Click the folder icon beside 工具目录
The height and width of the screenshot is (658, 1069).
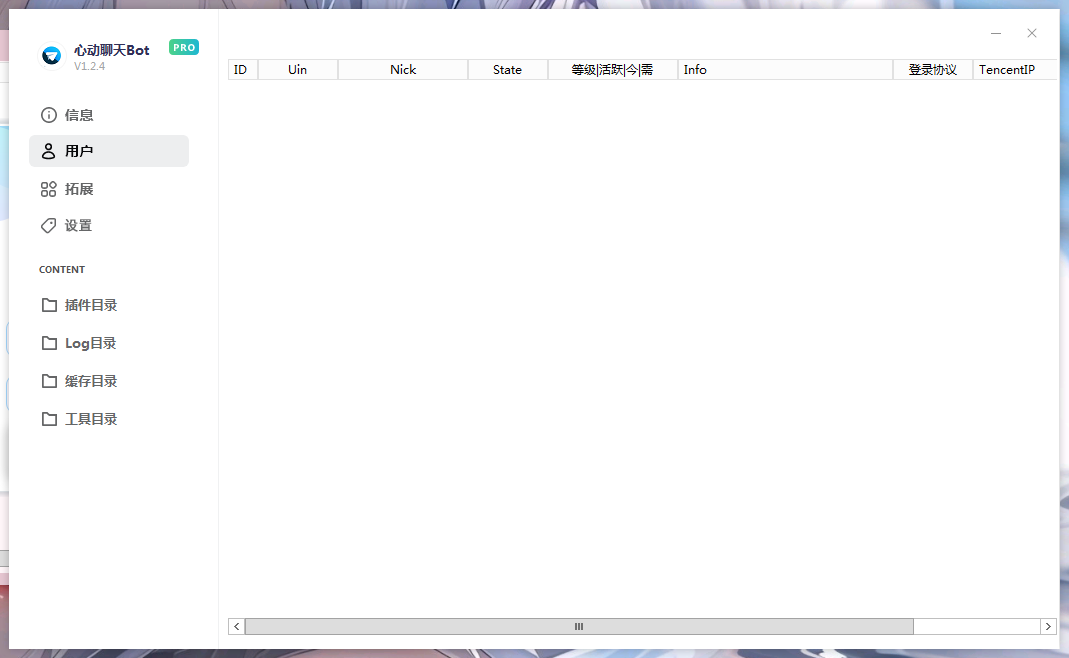point(49,419)
